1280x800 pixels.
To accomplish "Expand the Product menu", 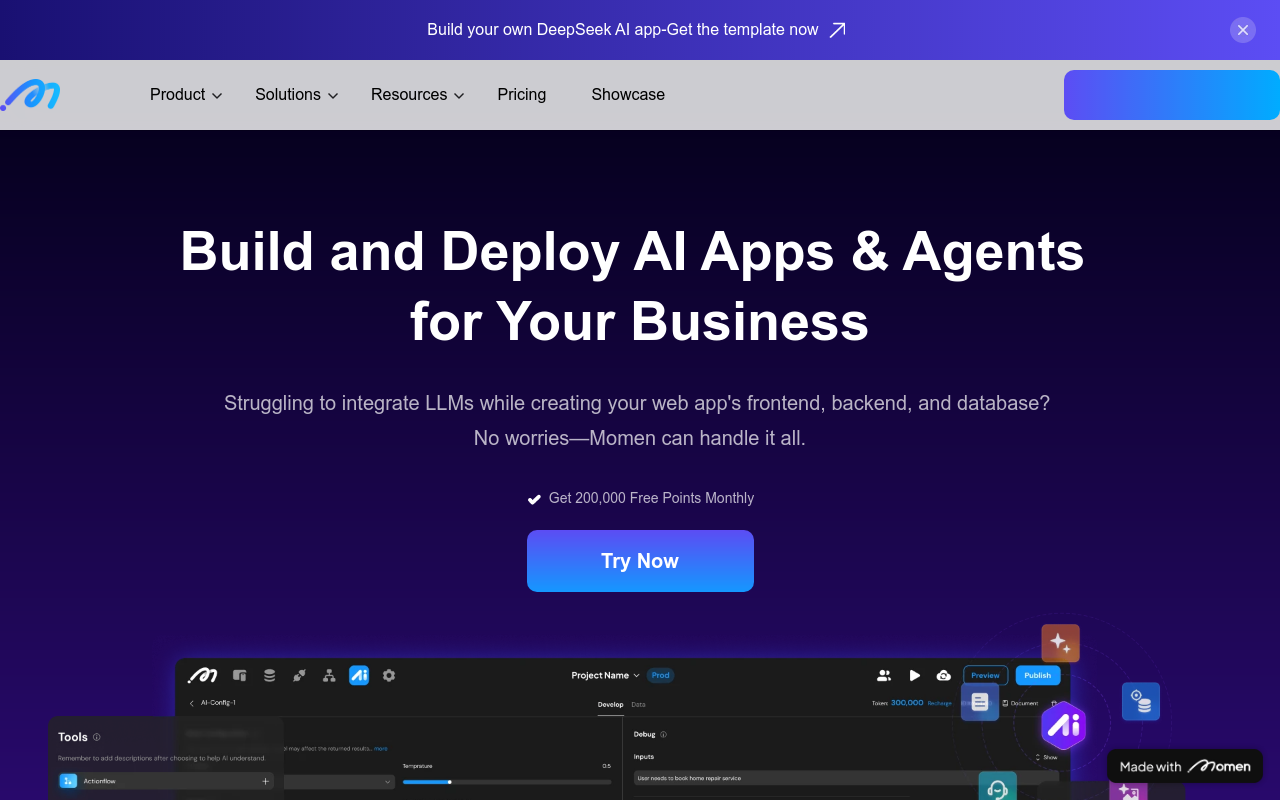I will pos(186,95).
